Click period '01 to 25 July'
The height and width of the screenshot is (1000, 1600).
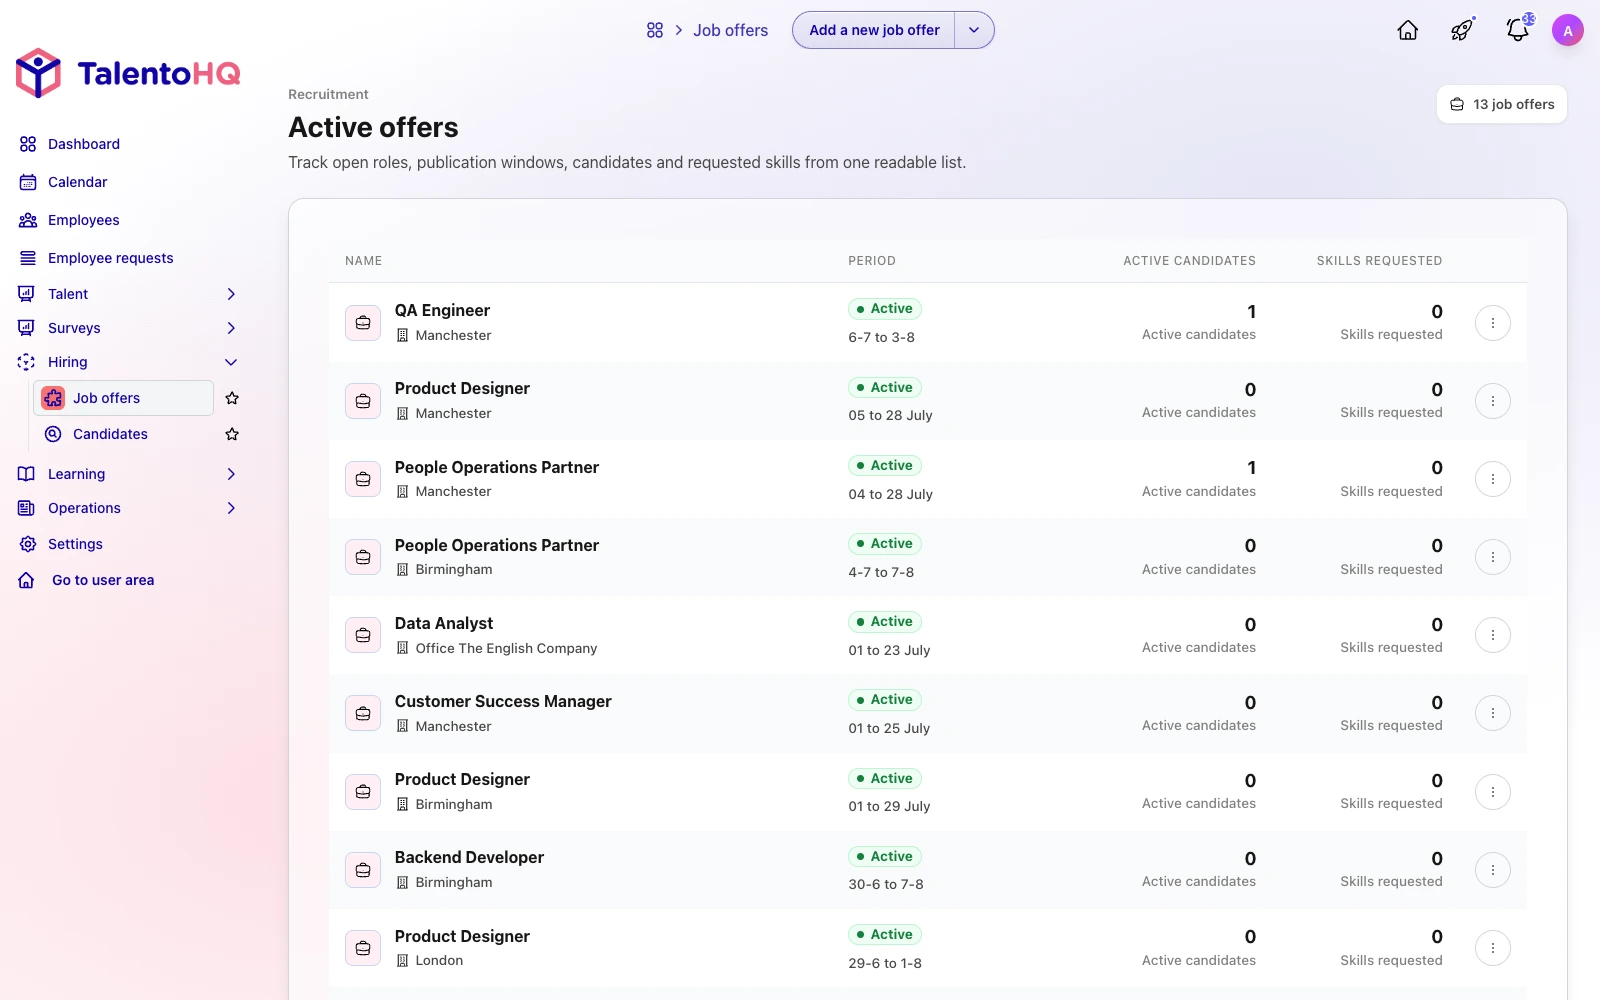[x=889, y=728]
